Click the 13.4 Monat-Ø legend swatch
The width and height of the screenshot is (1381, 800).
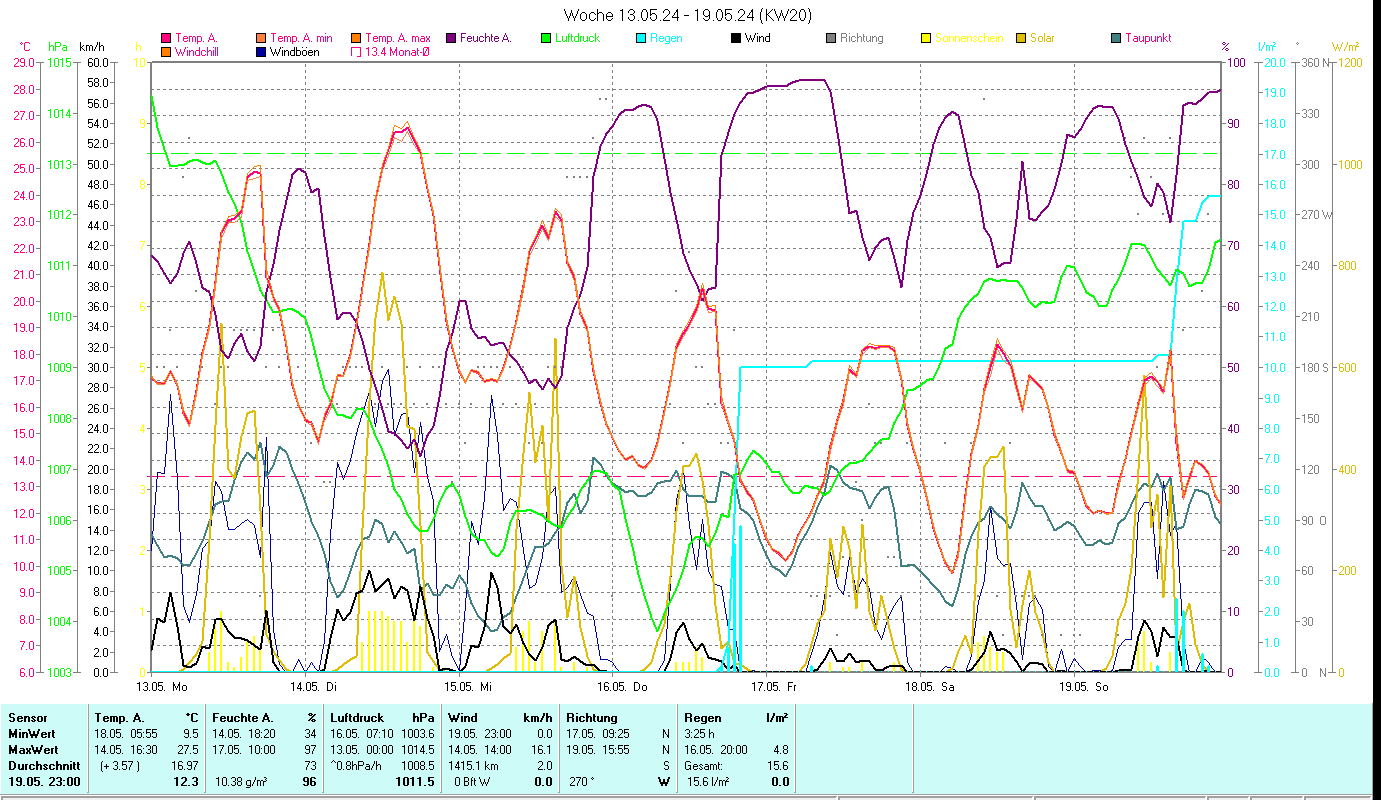tap(357, 51)
